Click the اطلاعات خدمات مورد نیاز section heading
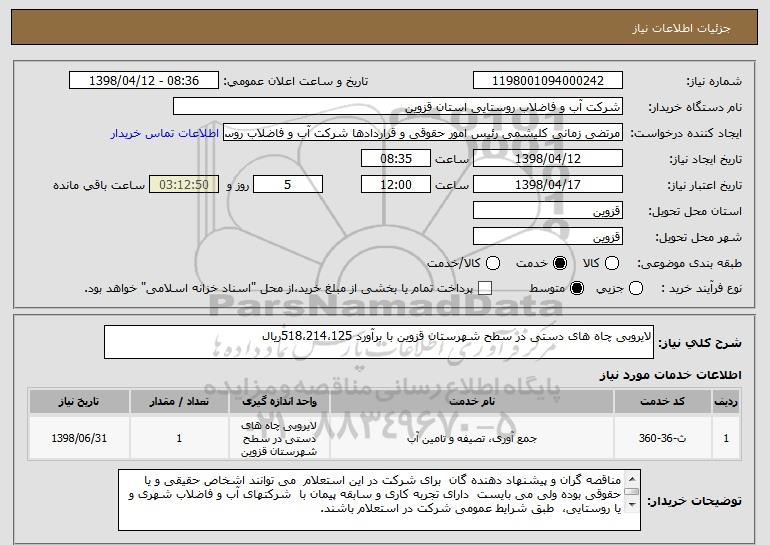 pyautogui.click(x=670, y=375)
